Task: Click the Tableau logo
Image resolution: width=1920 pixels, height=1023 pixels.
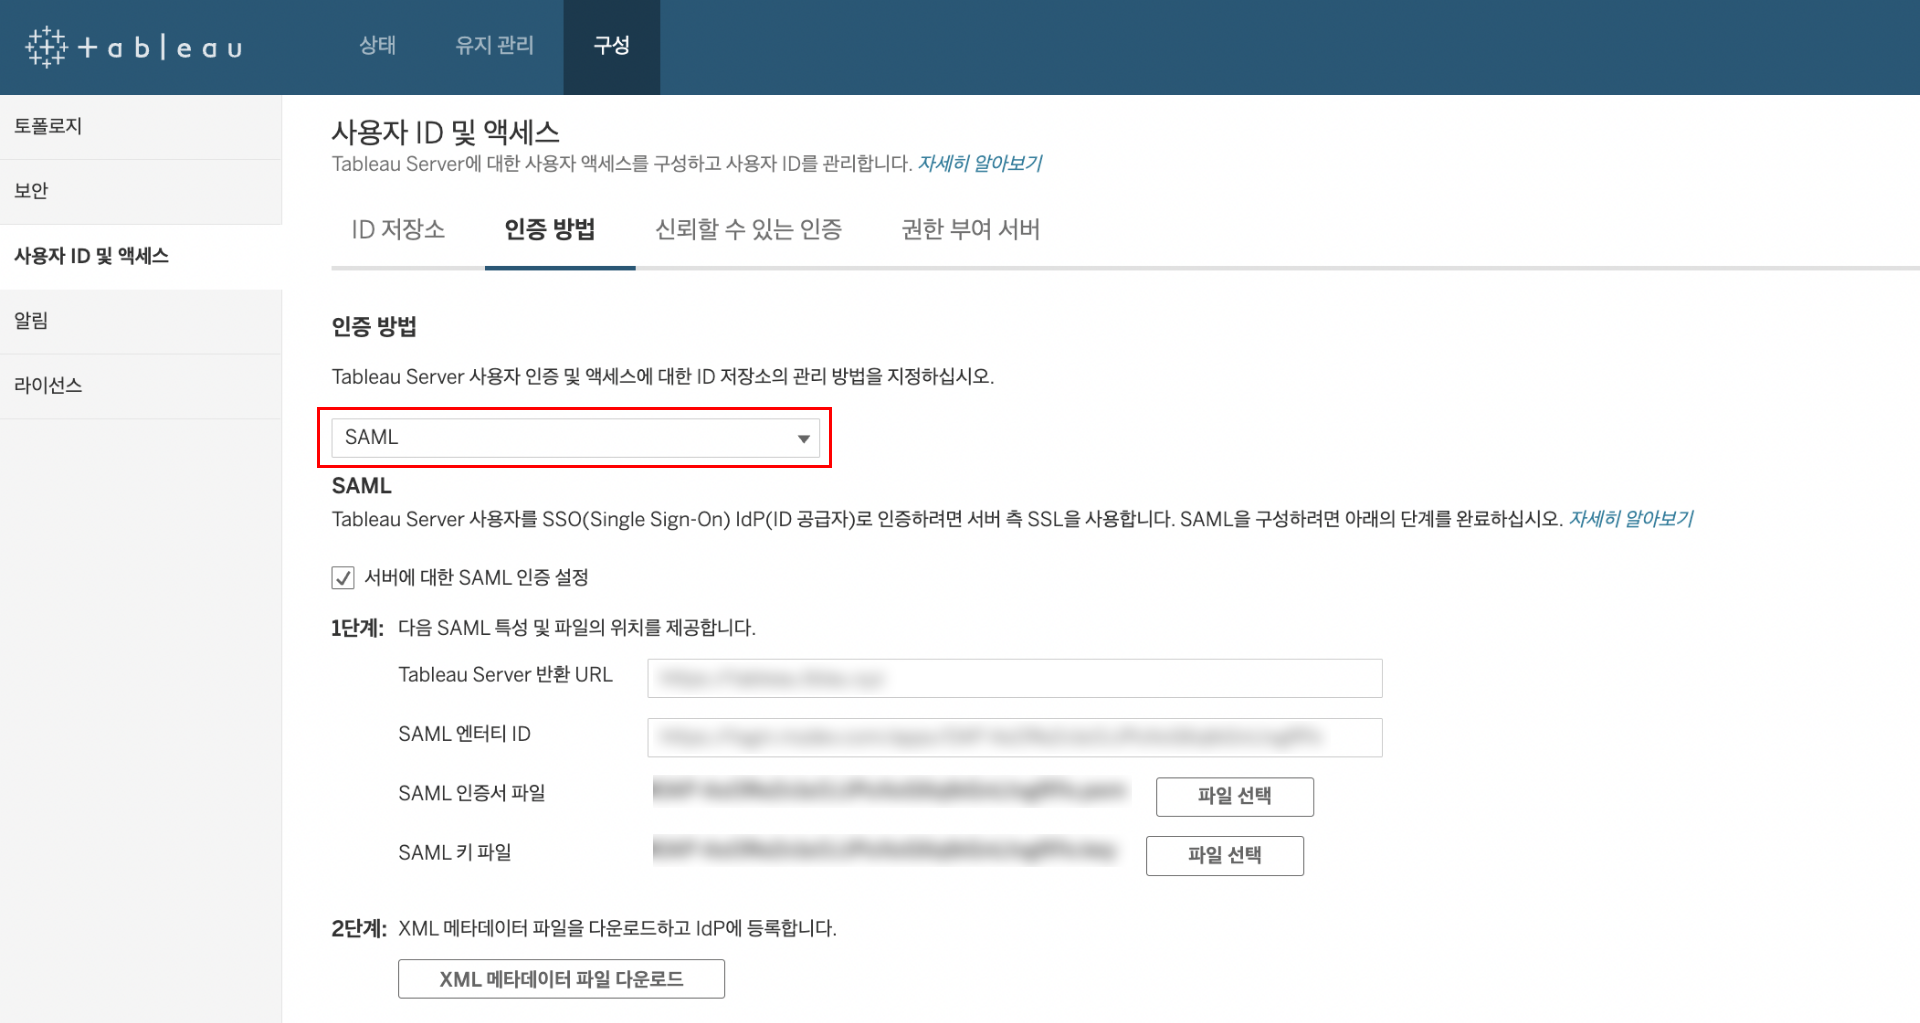Action: [134, 47]
